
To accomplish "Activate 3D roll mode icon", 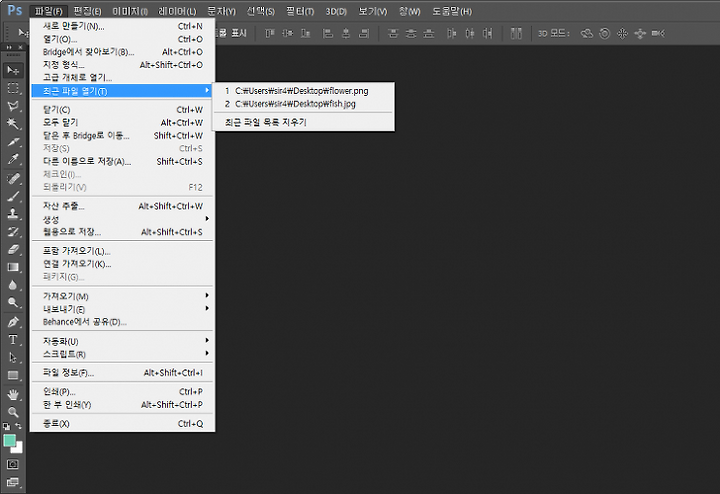I will (x=605, y=33).
